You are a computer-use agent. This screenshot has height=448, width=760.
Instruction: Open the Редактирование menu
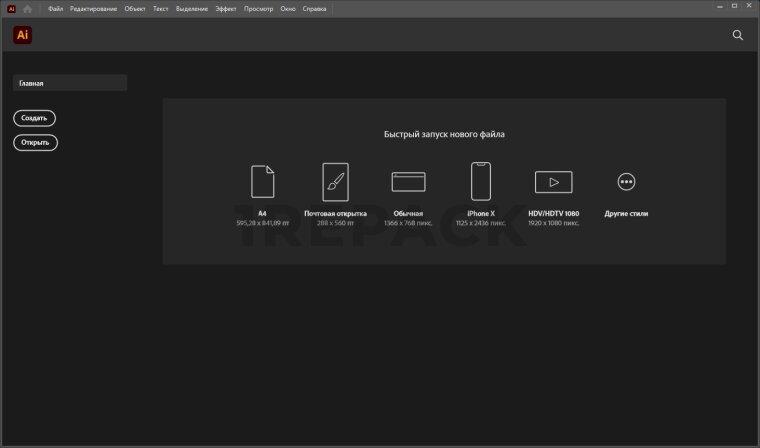click(x=94, y=8)
